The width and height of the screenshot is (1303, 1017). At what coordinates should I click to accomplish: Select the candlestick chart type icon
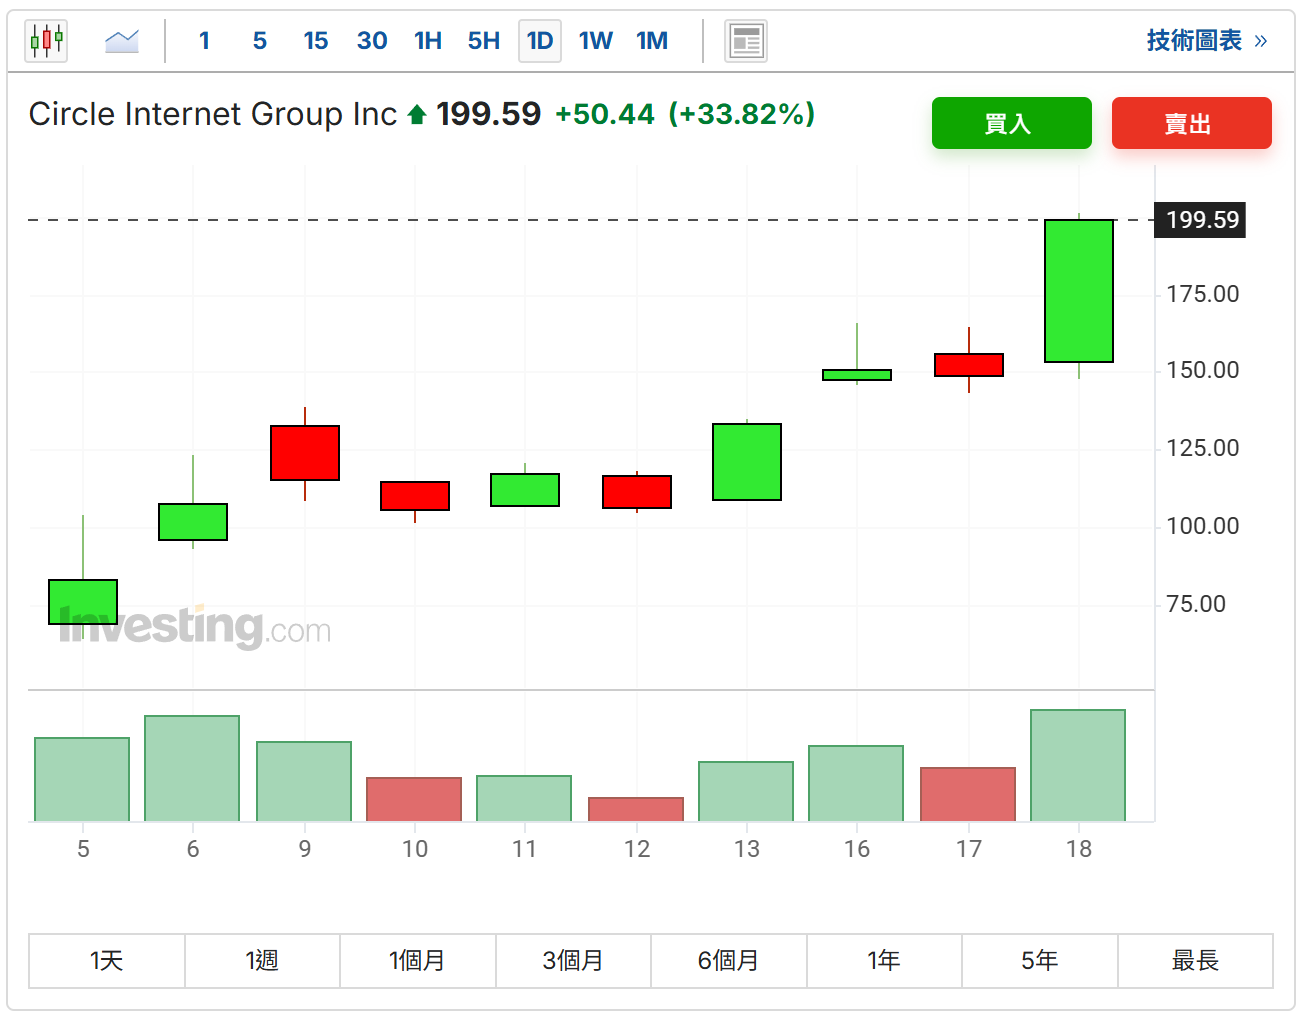tap(46, 41)
